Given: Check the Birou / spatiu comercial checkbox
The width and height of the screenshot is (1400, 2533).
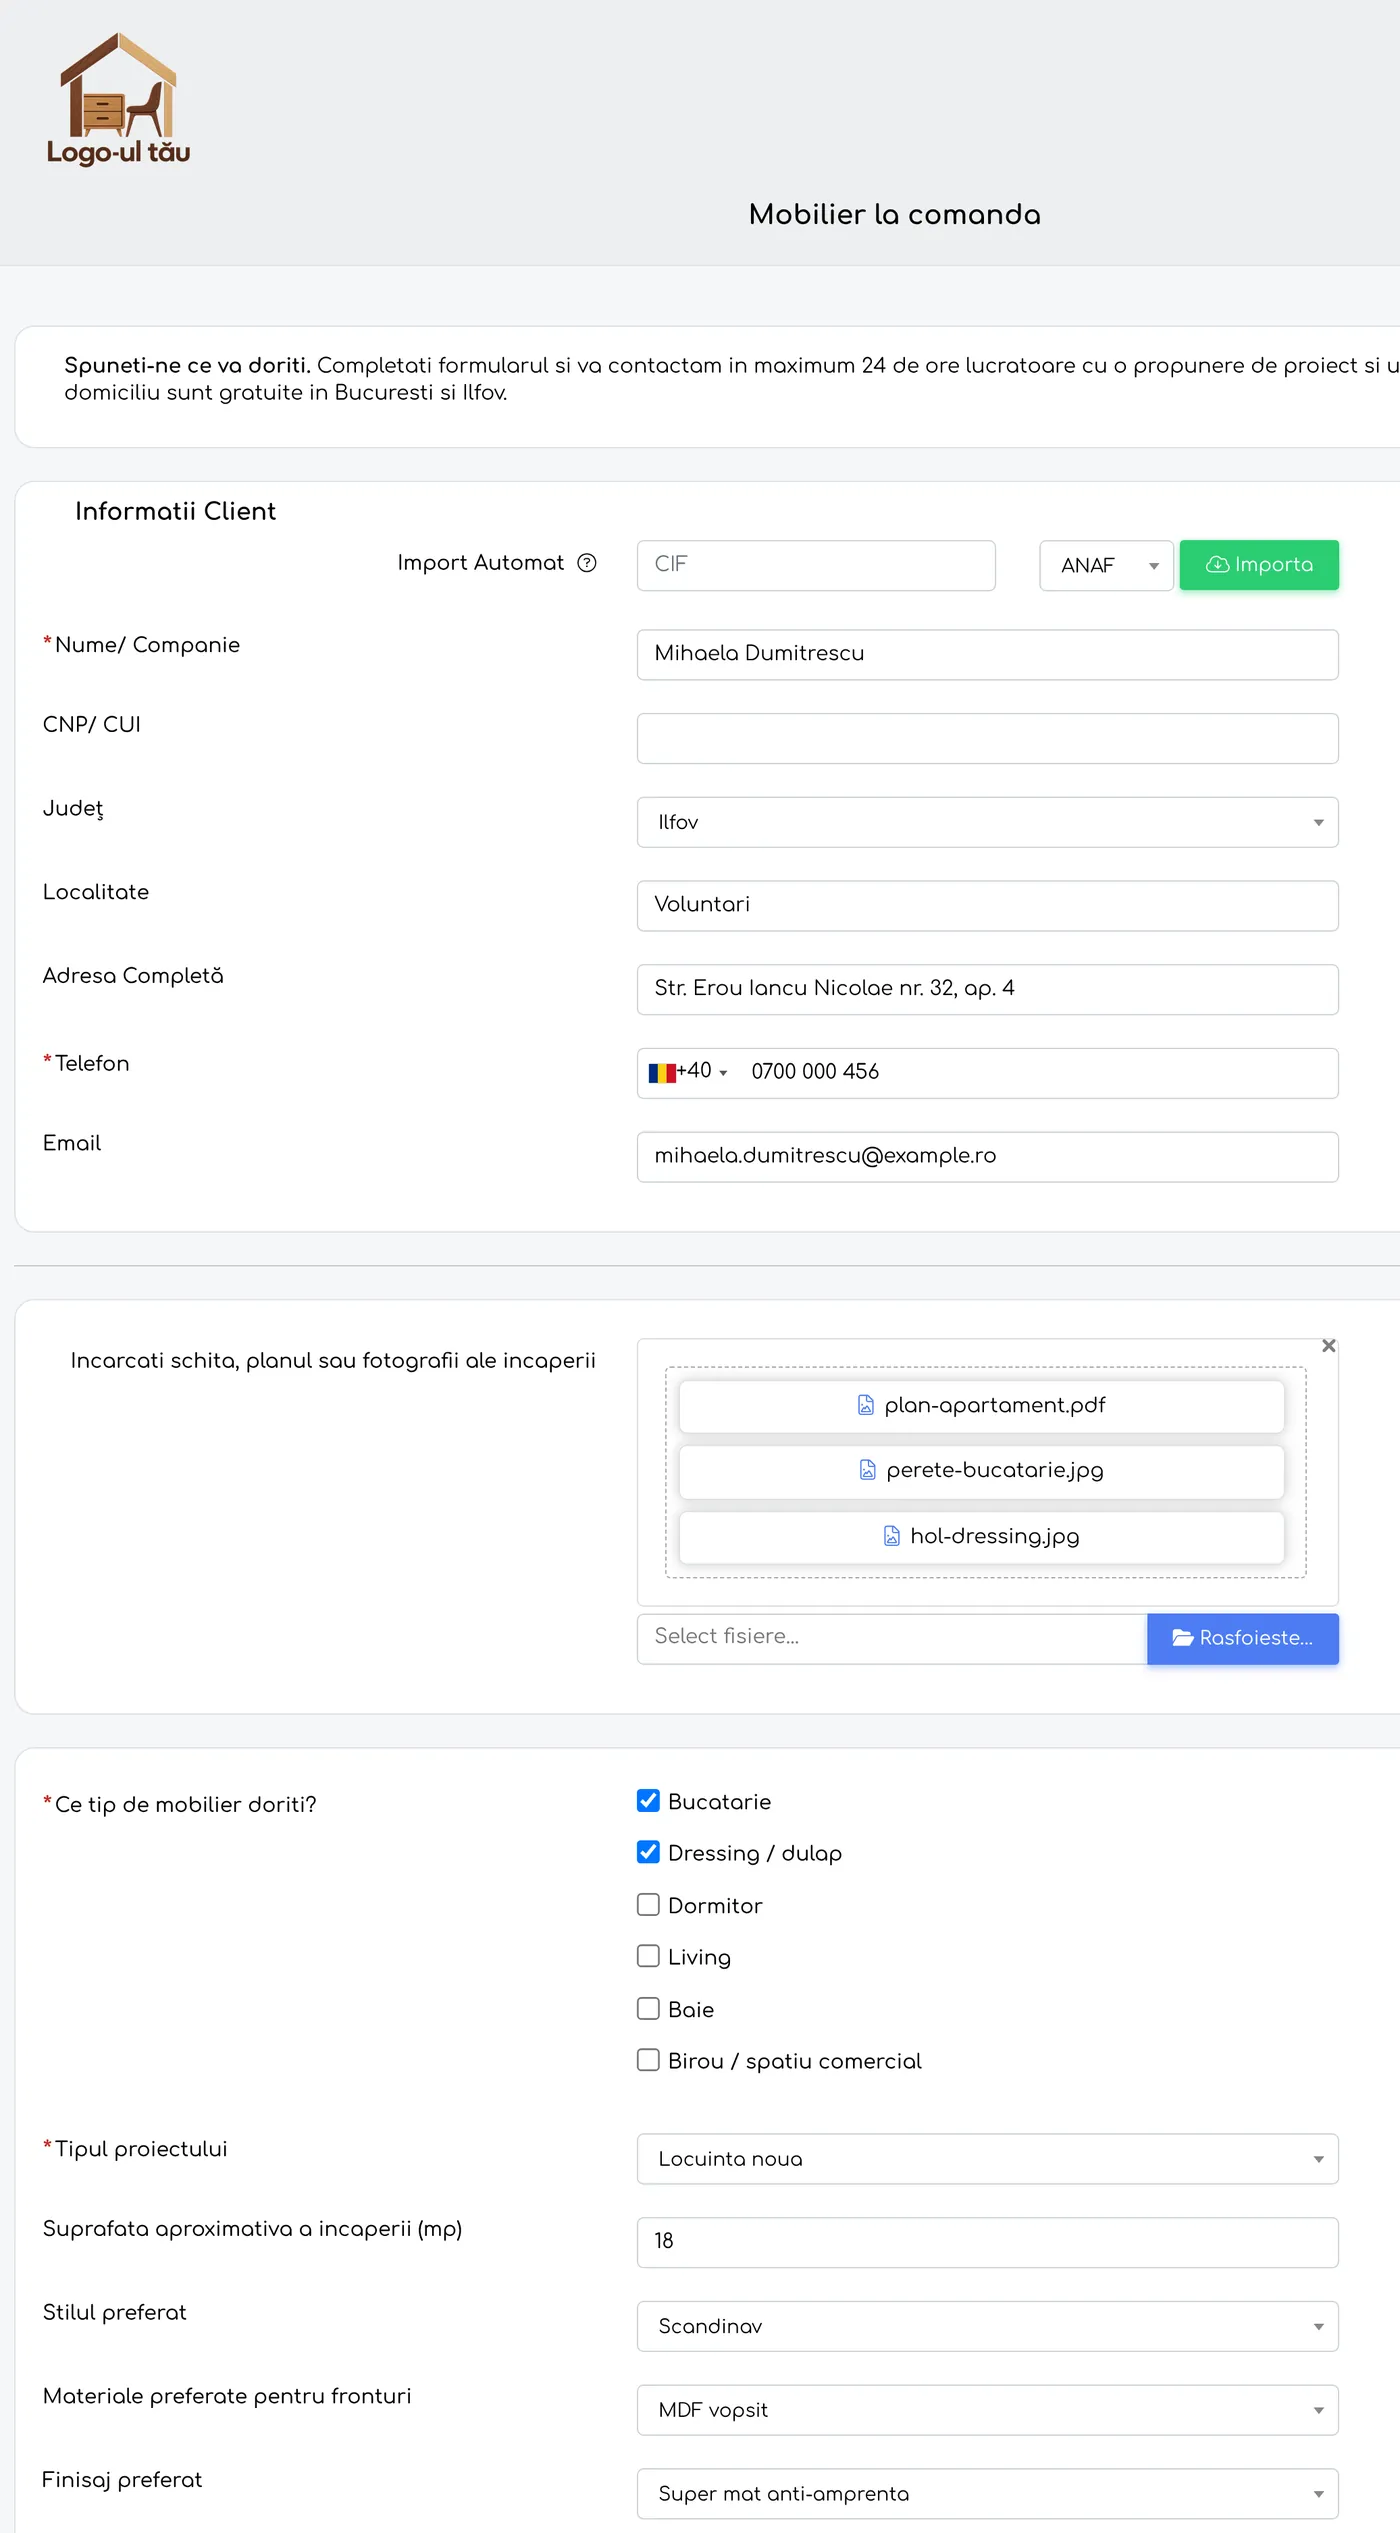Looking at the screenshot, I should click(x=648, y=2061).
